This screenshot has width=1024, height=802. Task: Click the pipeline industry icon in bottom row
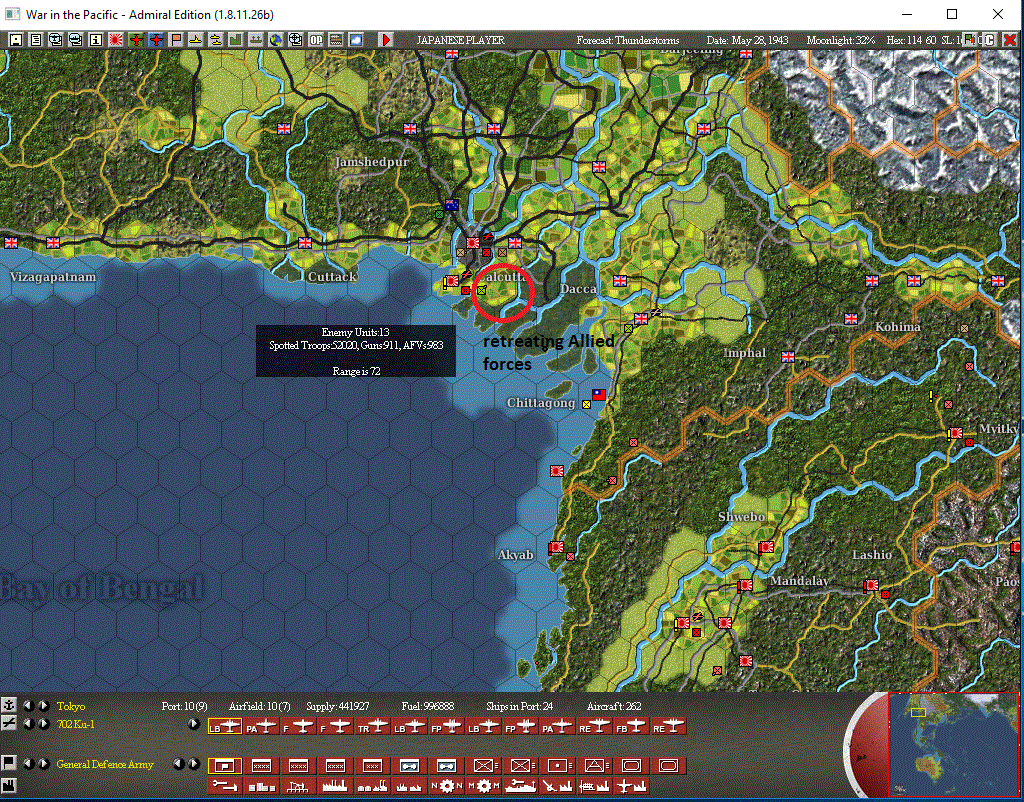pos(224,786)
